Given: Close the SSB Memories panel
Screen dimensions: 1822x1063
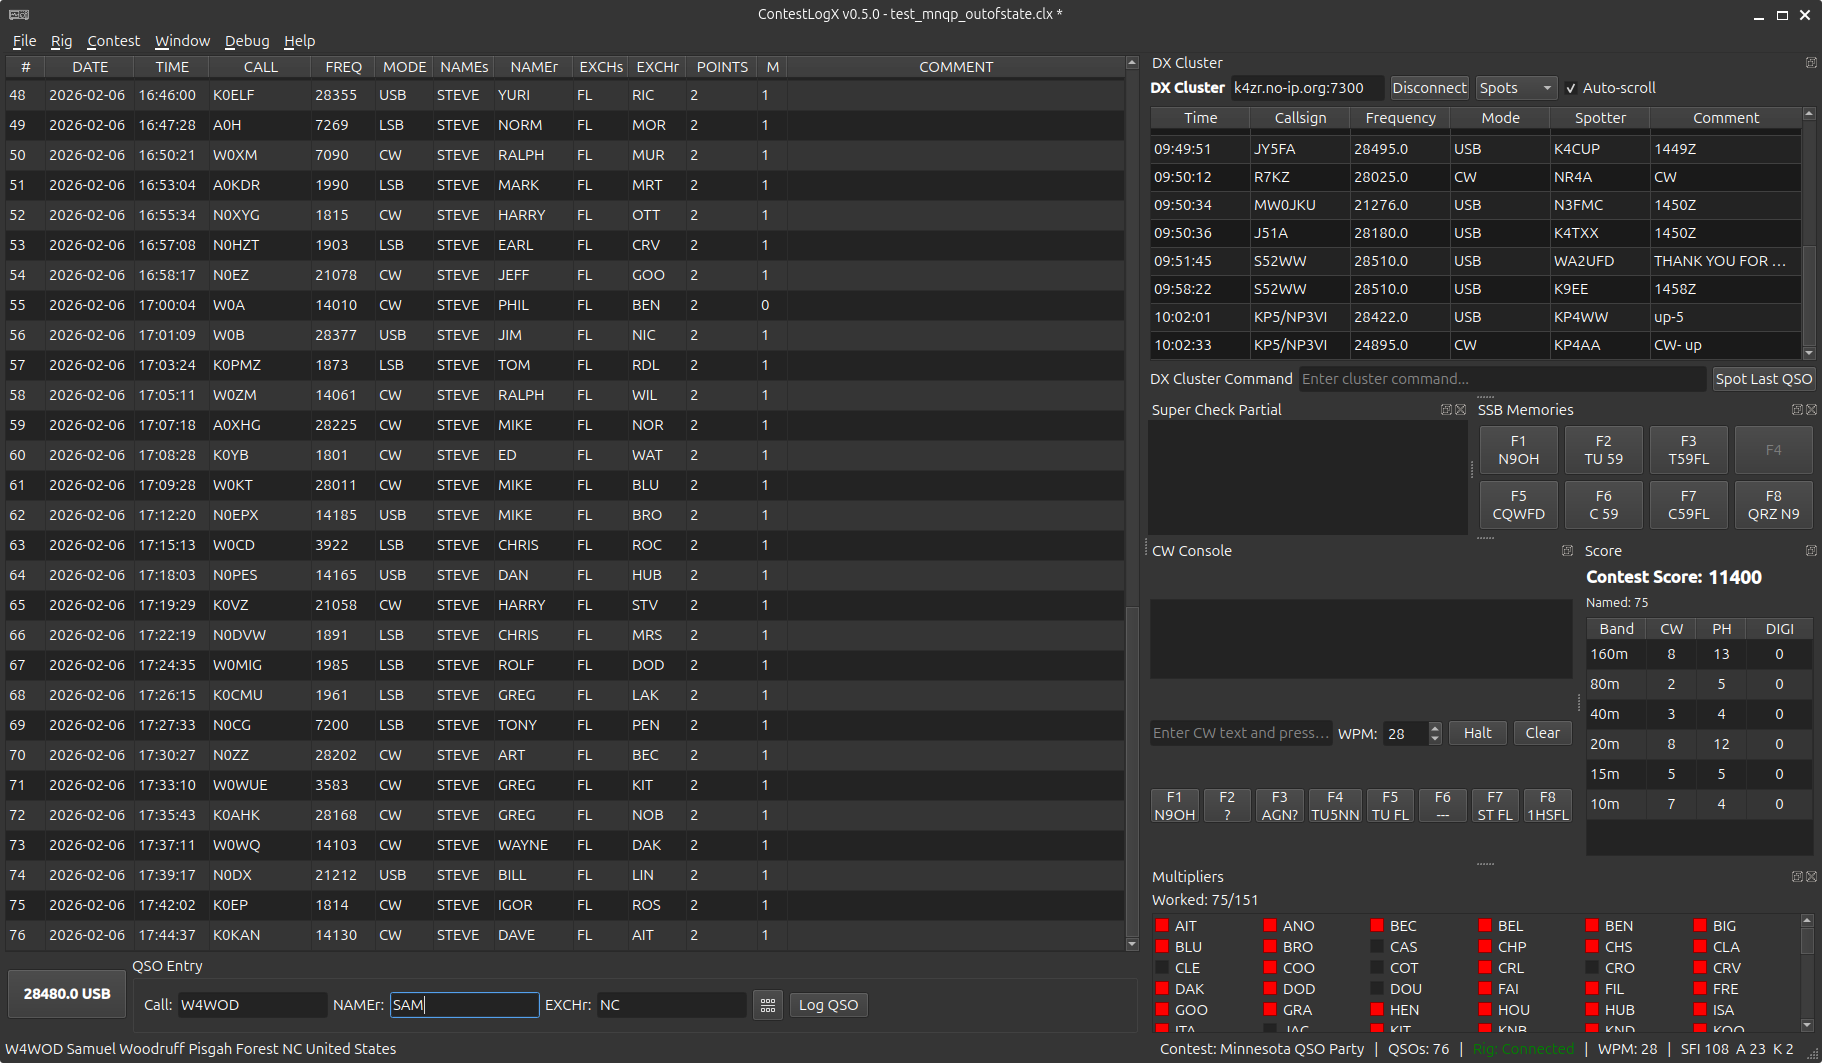Looking at the screenshot, I should click(1812, 409).
